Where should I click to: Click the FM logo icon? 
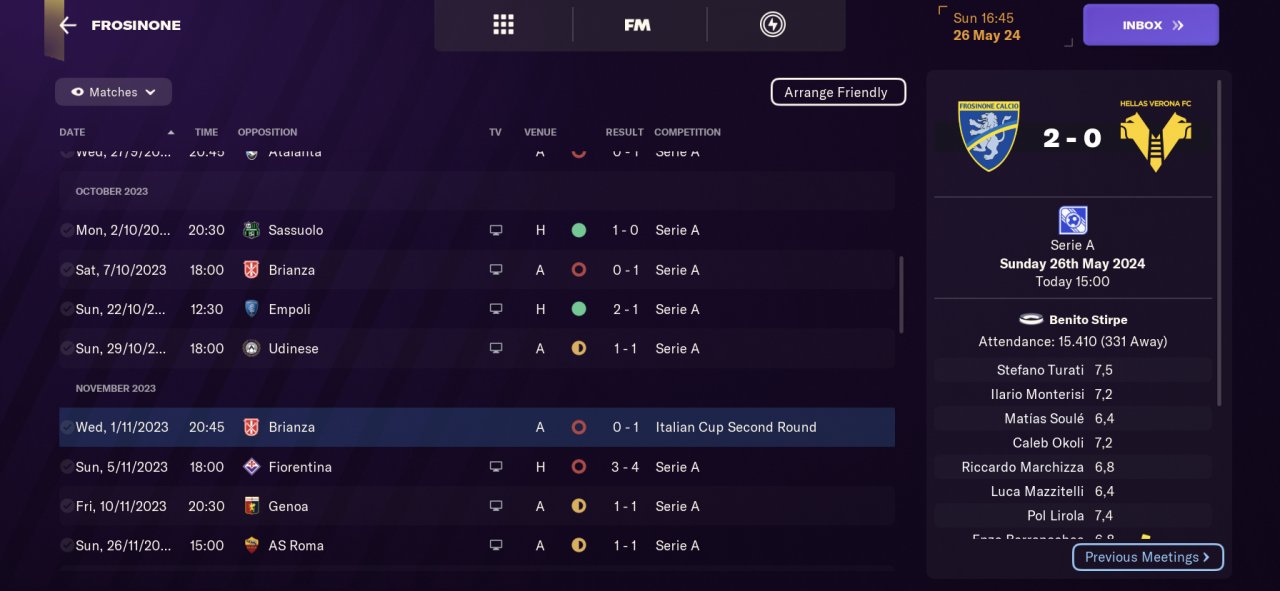[x=637, y=25]
